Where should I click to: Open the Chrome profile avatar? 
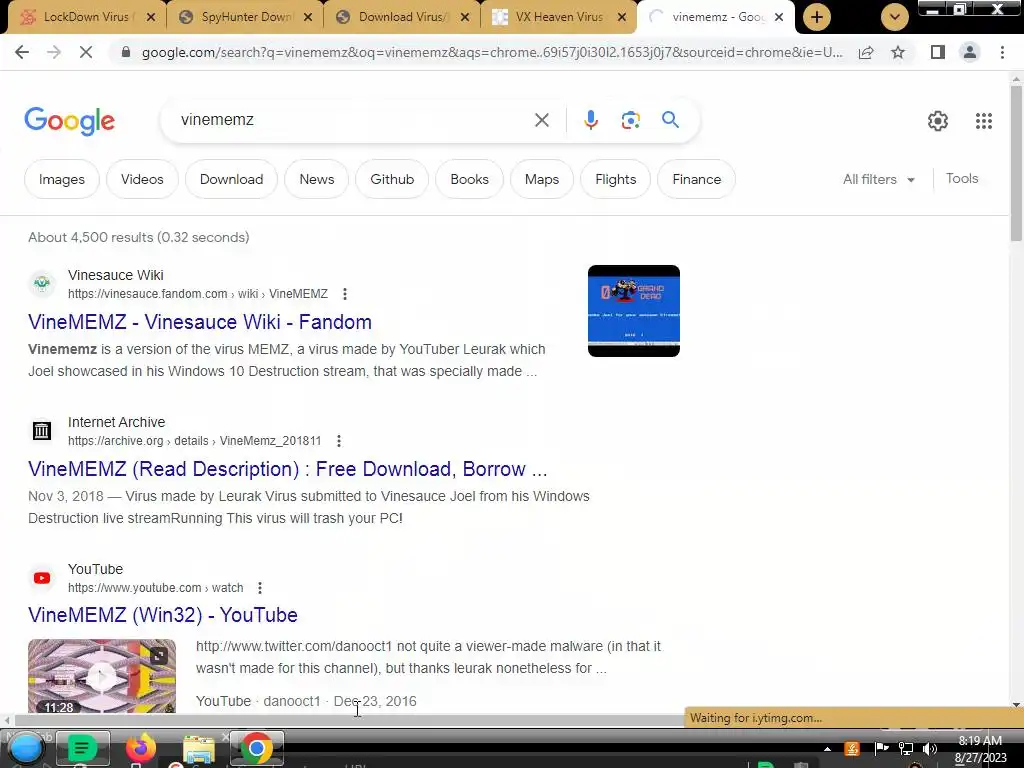[x=970, y=52]
